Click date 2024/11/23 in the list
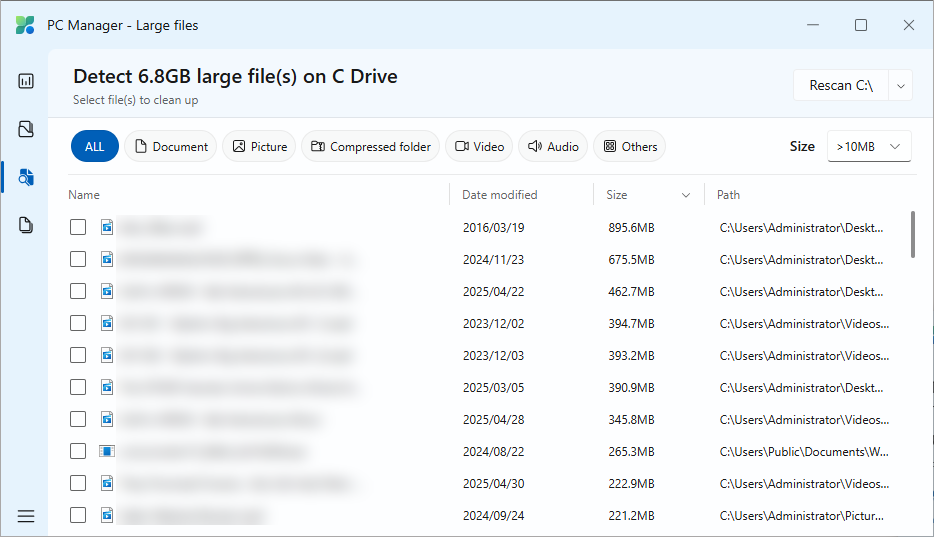Screen dimensions: 934x537 (494, 260)
